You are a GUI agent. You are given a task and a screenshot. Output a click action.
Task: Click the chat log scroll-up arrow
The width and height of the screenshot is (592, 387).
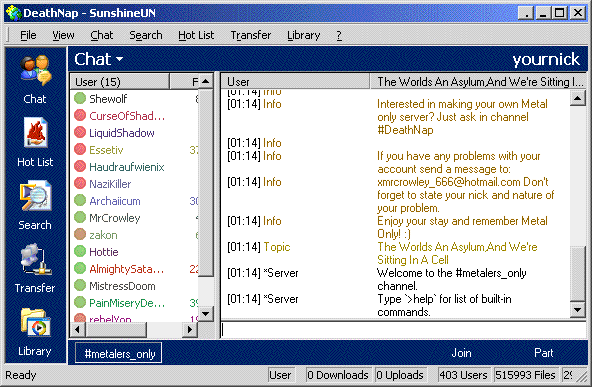(x=578, y=99)
